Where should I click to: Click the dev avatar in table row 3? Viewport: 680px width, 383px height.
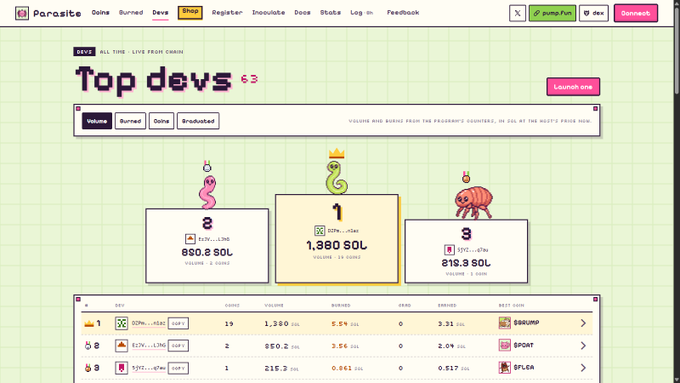(121, 368)
